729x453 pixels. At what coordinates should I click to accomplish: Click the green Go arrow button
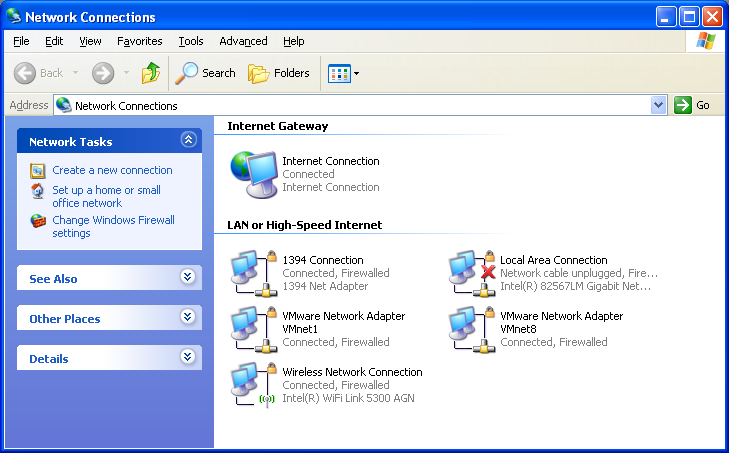683,105
